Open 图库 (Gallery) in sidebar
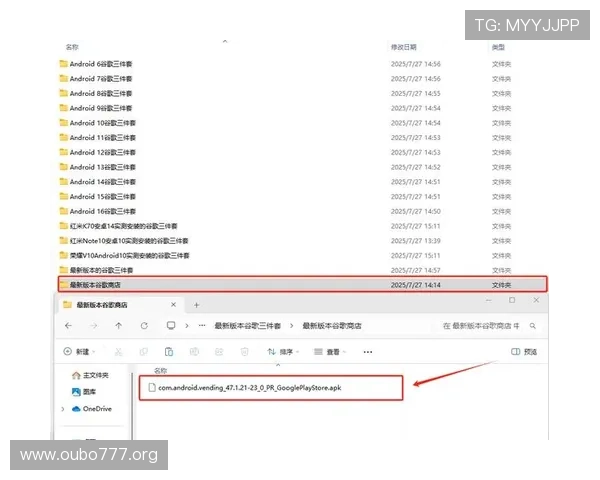 click(x=84, y=392)
